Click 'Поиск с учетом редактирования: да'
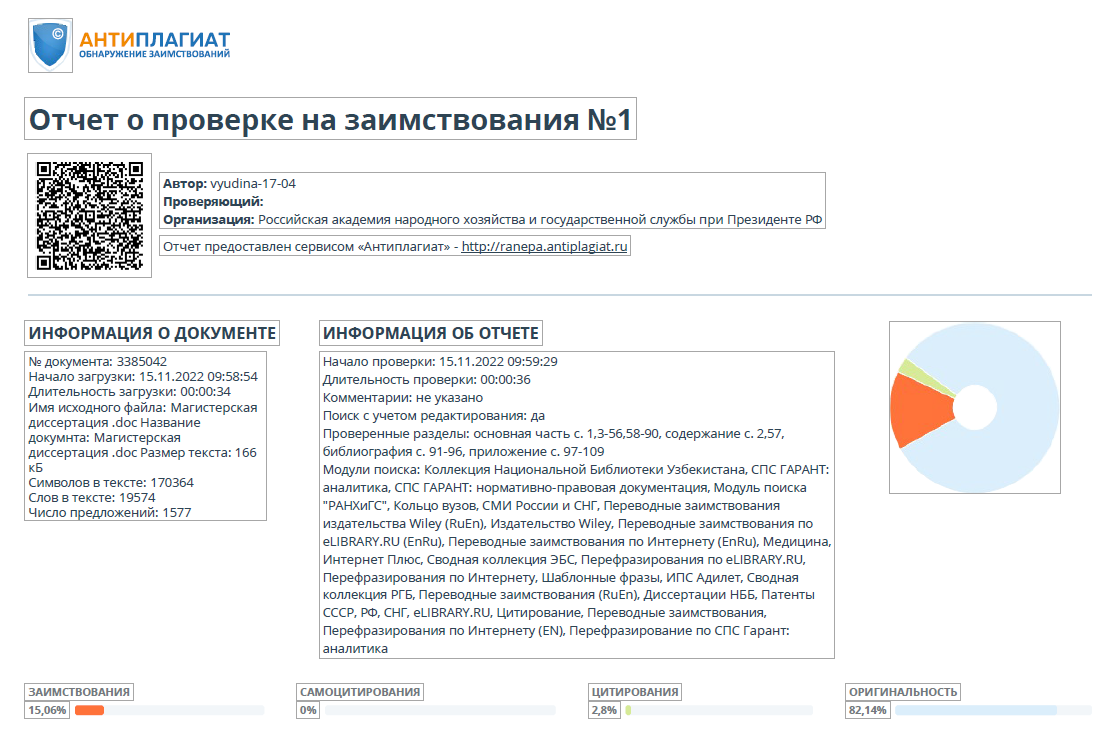 [433, 416]
